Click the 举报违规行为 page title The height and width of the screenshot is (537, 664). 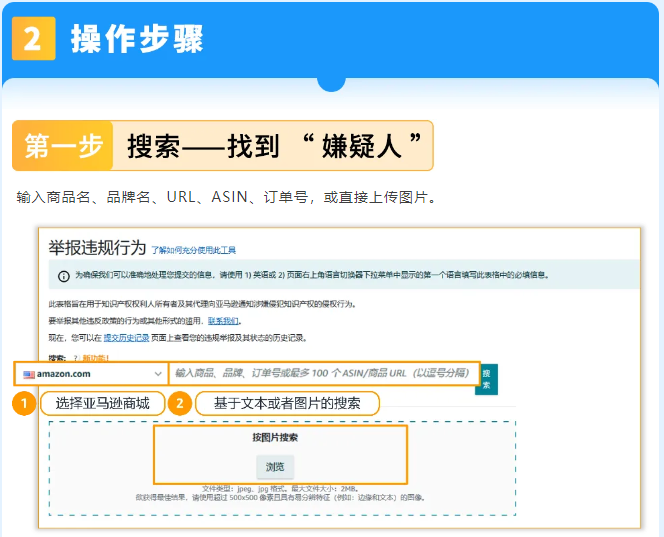point(96,248)
